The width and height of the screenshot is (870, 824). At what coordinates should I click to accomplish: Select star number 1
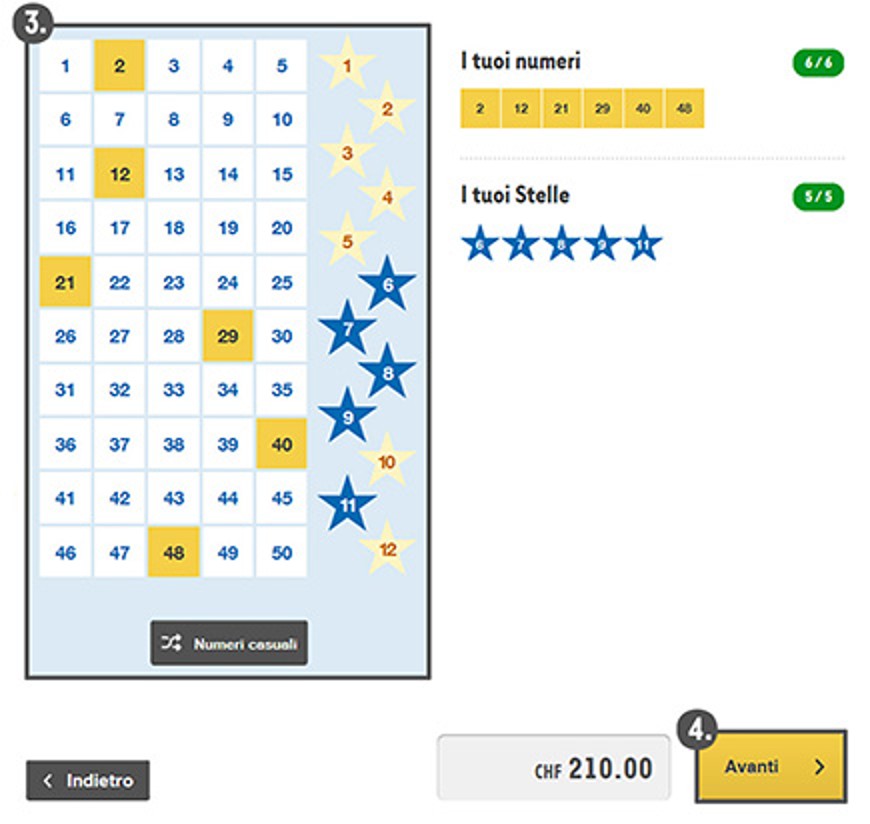pos(347,64)
